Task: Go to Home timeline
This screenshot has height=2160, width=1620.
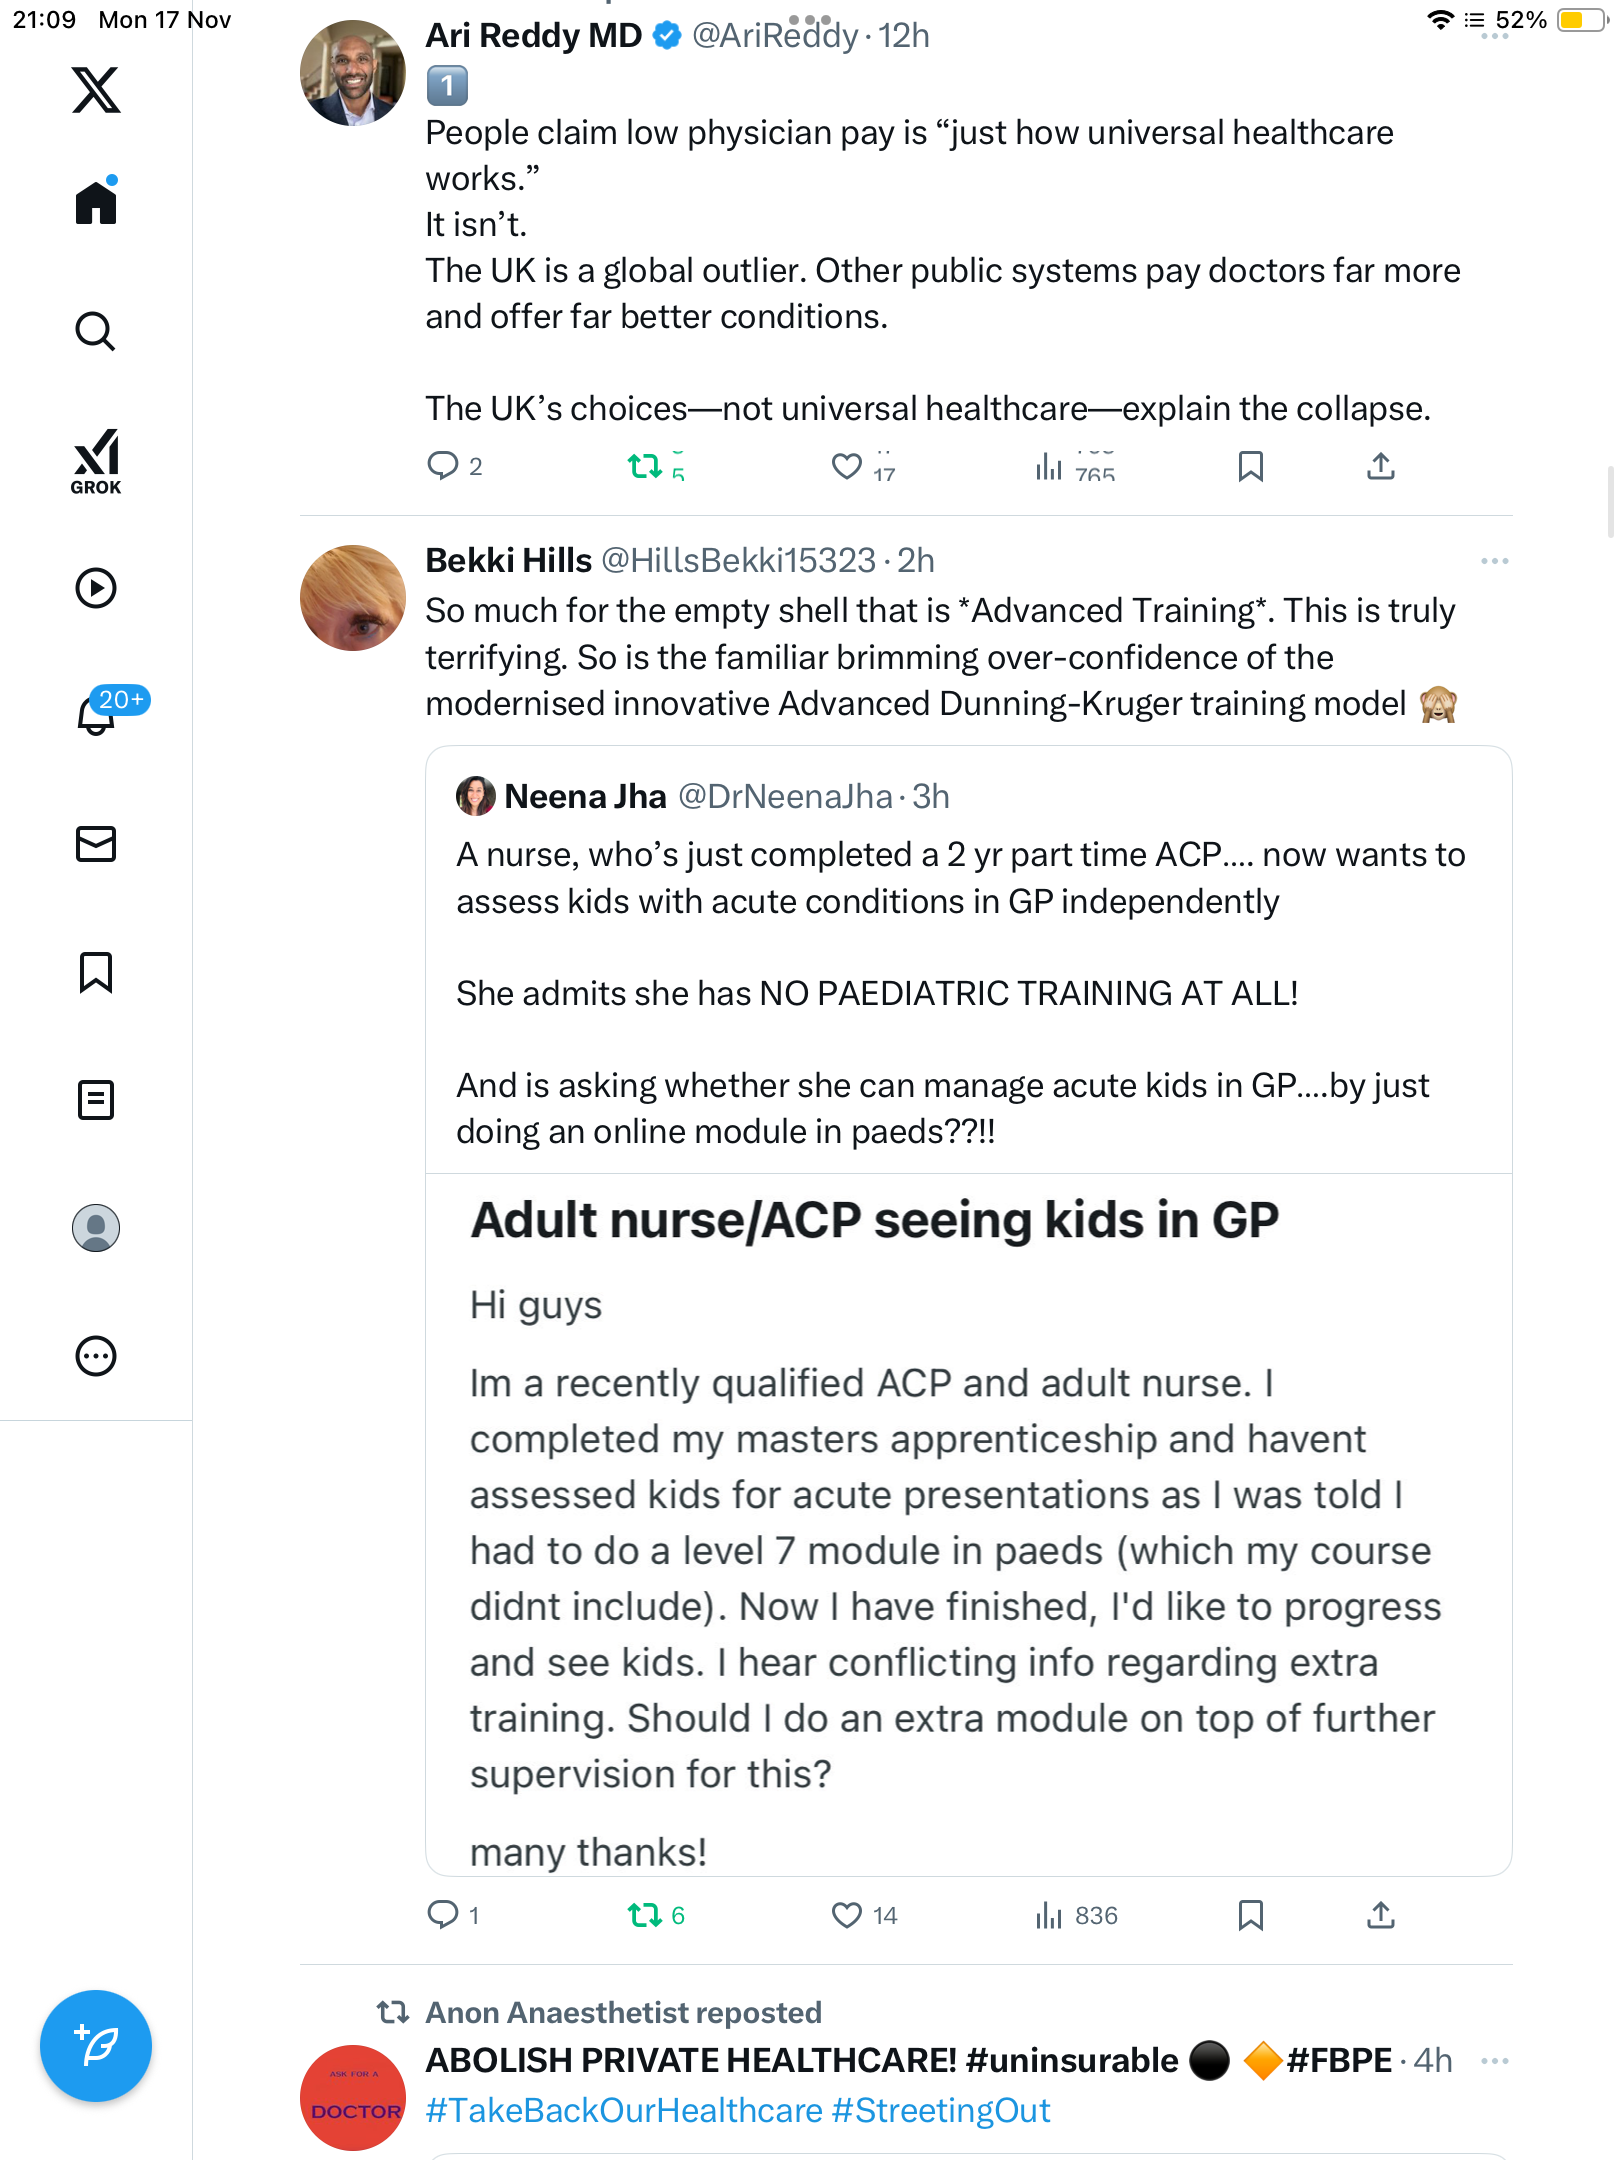Action: click(x=96, y=203)
